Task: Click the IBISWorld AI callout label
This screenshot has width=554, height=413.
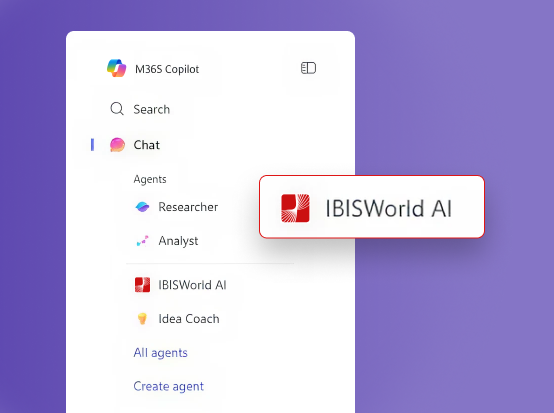Action: point(389,208)
